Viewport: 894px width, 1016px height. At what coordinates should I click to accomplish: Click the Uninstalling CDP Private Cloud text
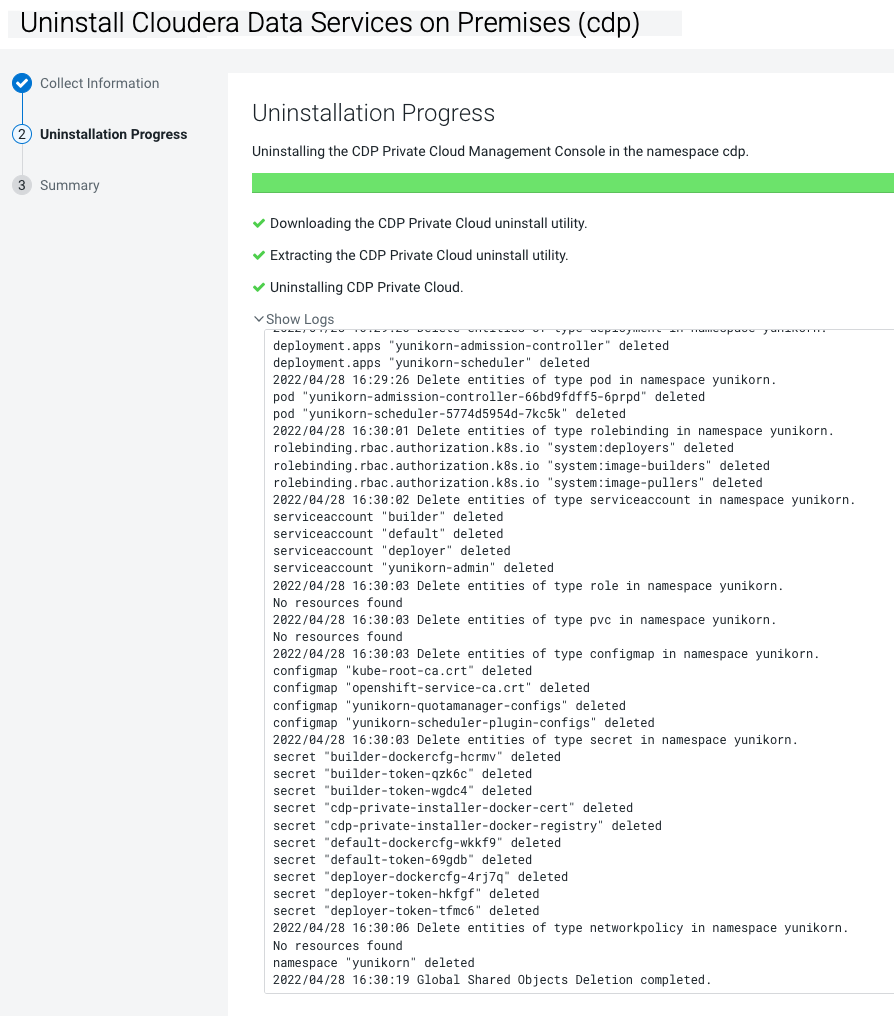366,287
